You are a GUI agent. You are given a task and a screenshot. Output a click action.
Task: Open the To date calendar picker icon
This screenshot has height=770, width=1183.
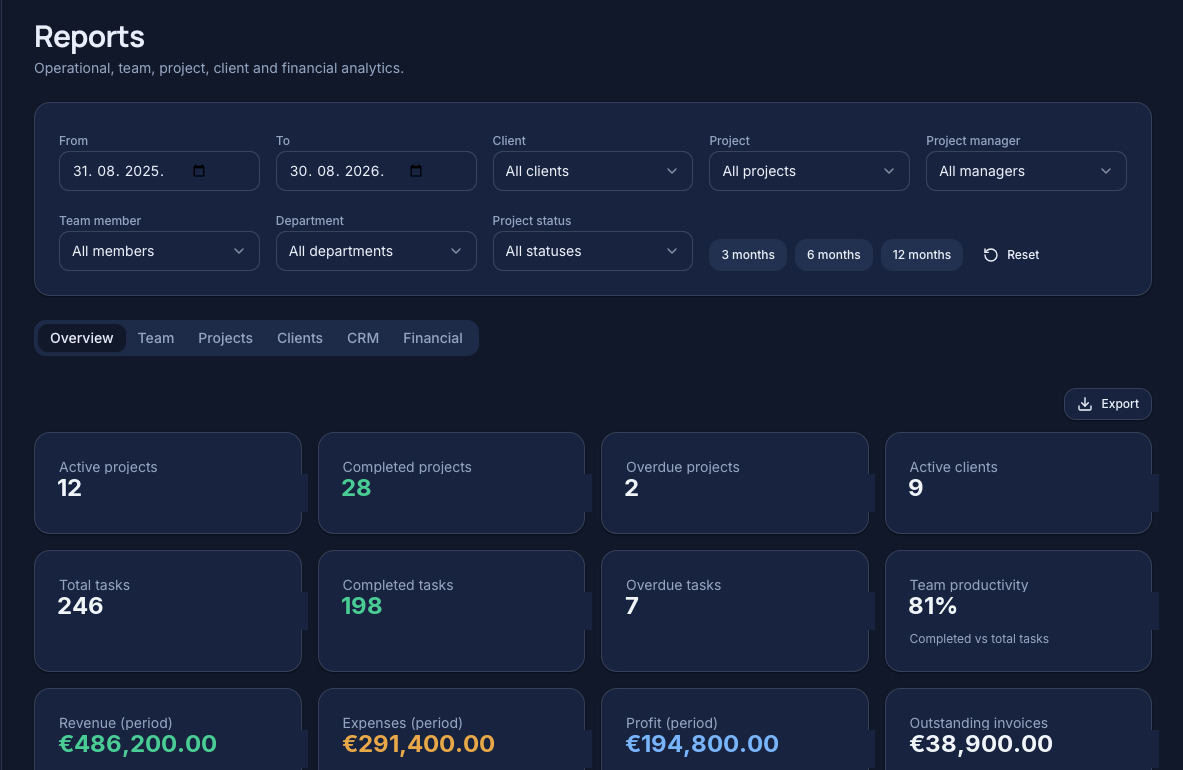tap(416, 171)
